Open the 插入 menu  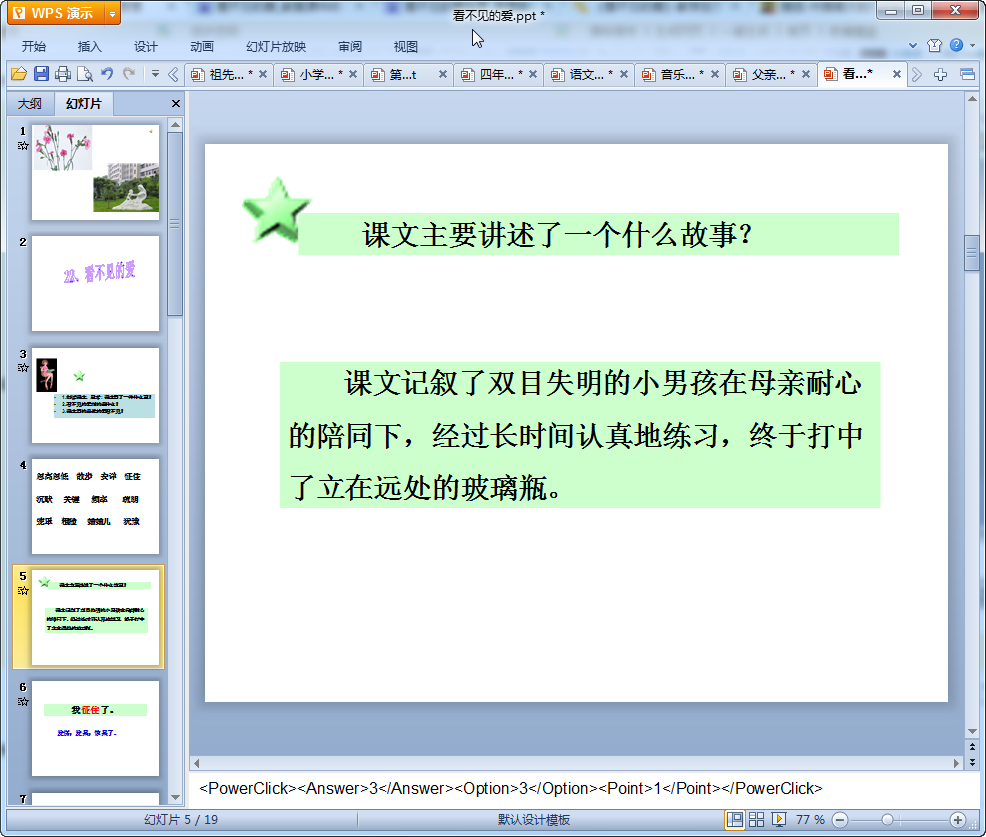tap(90, 46)
